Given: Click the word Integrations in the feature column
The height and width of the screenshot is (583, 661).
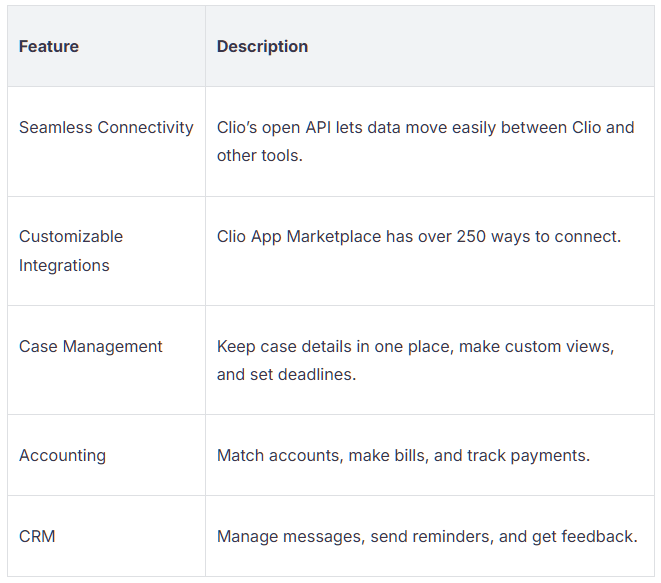Looking at the screenshot, I should [x=64, y=266].
